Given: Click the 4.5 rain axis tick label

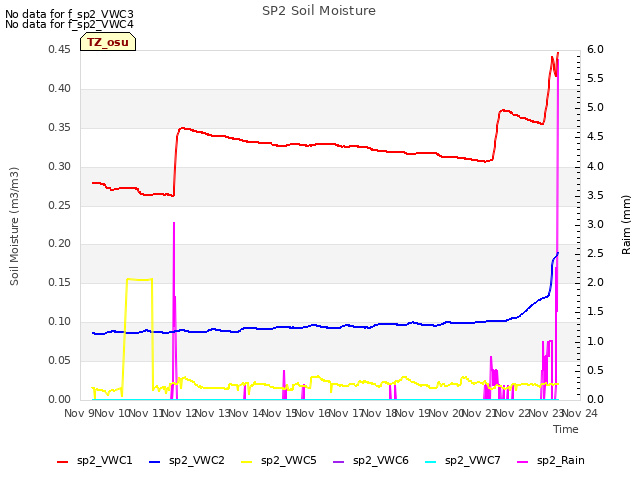Looking at the screenshot, I should click(595, 137).
